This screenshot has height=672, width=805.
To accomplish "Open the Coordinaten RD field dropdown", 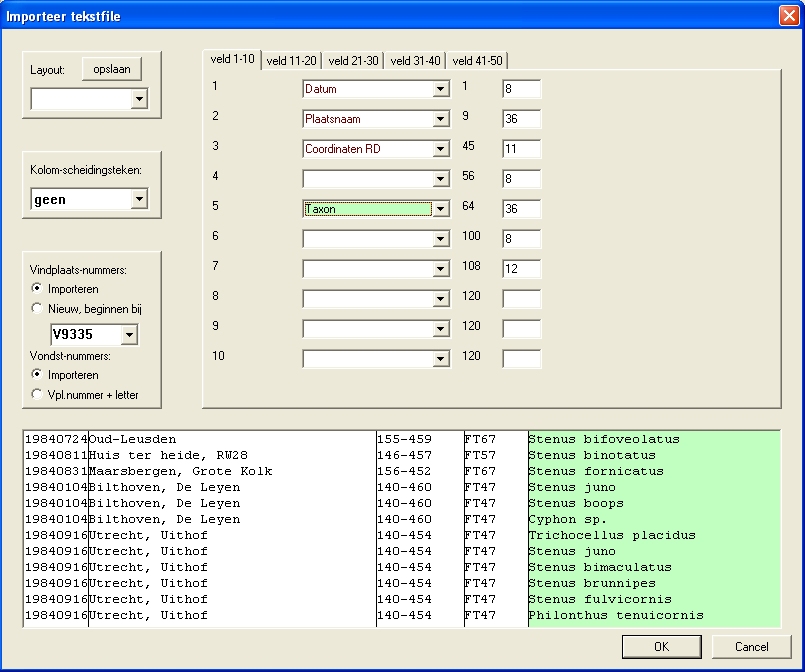I will 440,149.
